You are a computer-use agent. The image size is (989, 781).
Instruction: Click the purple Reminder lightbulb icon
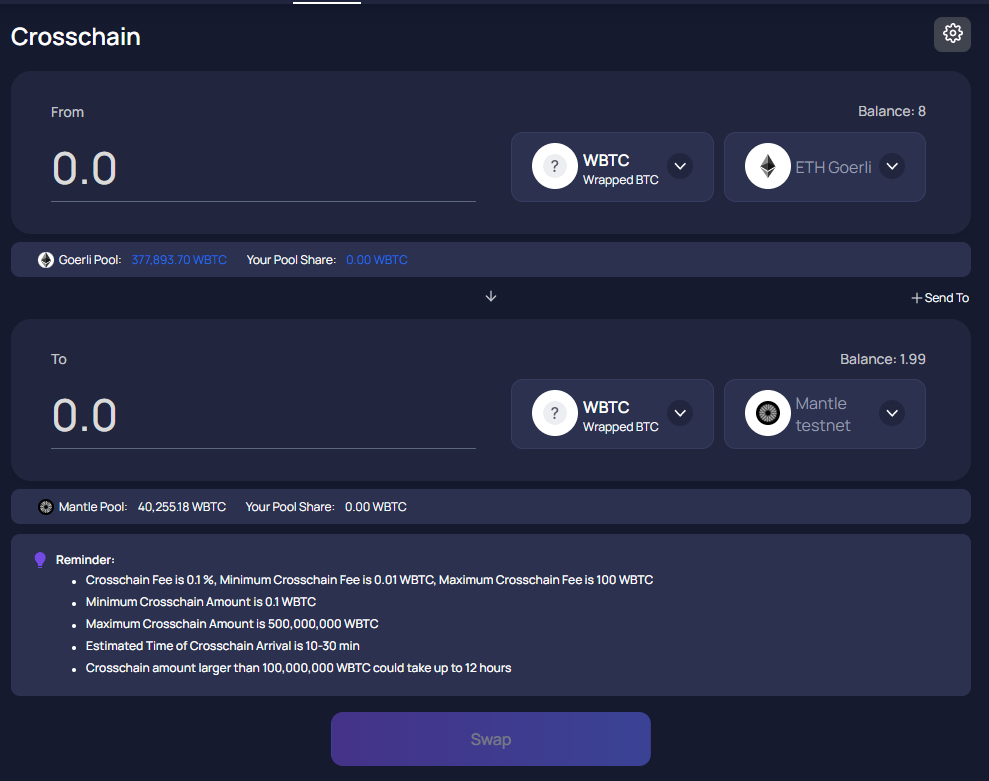(40, 560)
